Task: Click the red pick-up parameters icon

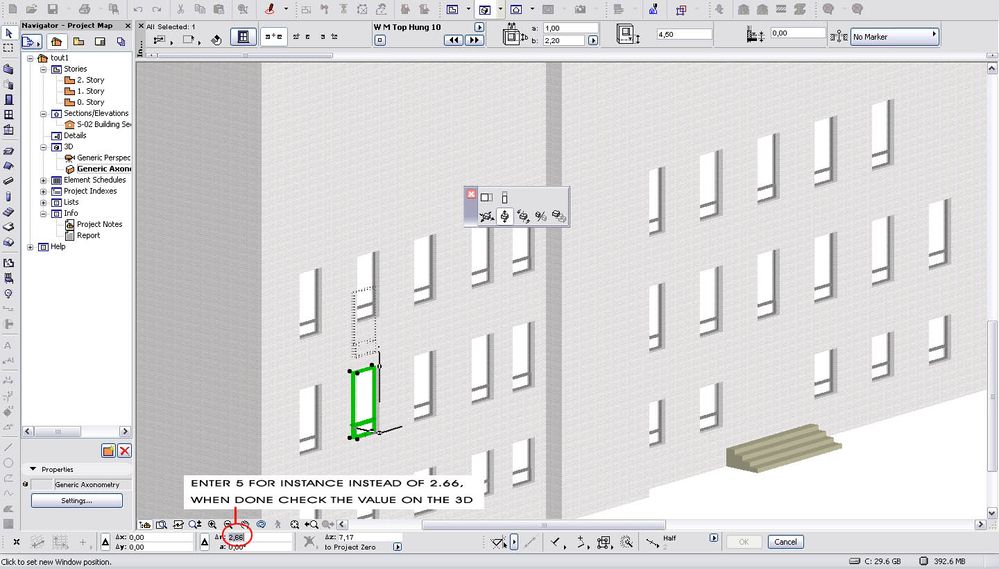Action: click(x=270, y=9)
